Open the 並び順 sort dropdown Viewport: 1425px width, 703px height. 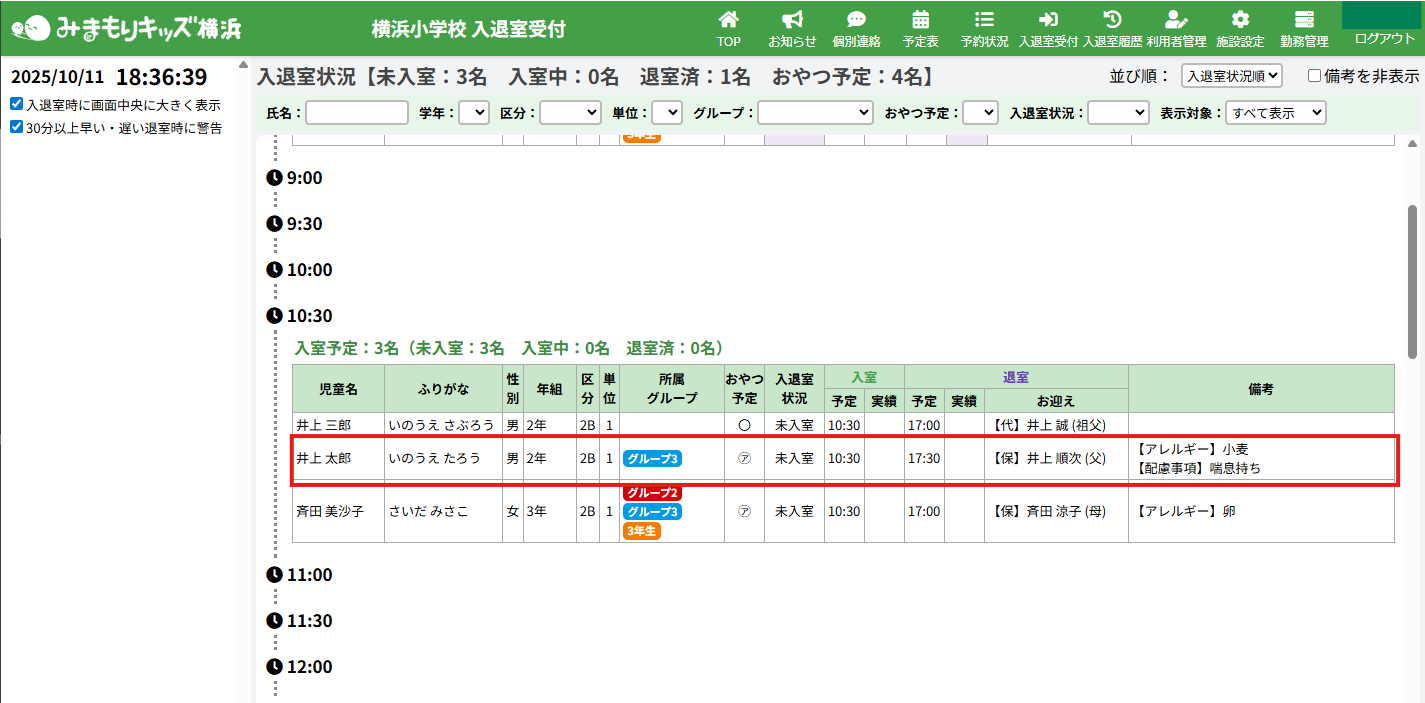click(x=1231, y=76)
